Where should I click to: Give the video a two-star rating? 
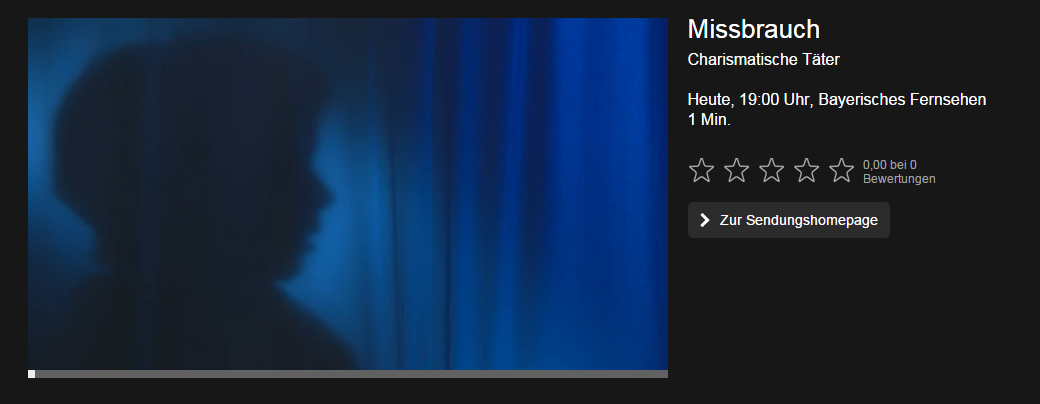(736, 170)
